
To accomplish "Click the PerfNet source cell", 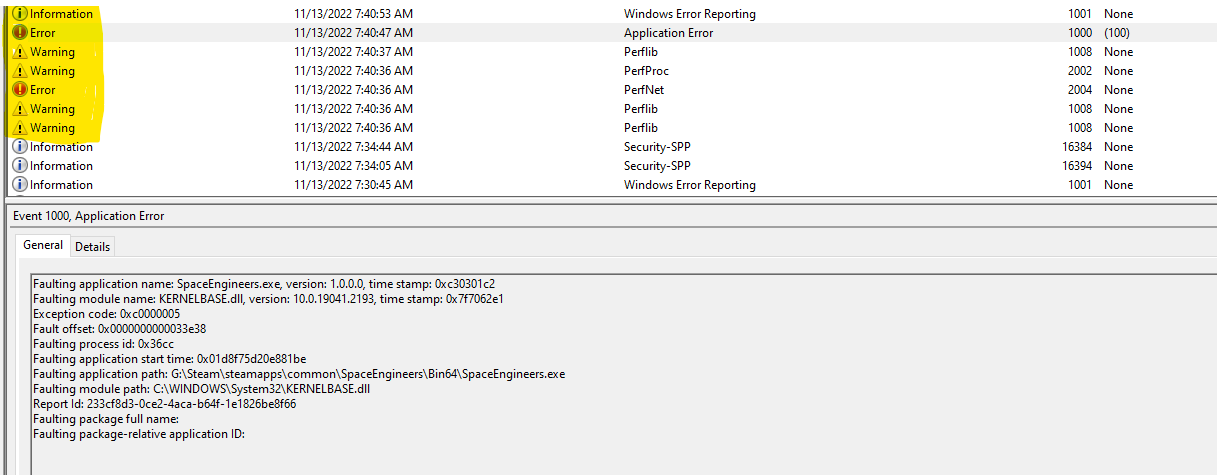I will [x=644, y=90].
